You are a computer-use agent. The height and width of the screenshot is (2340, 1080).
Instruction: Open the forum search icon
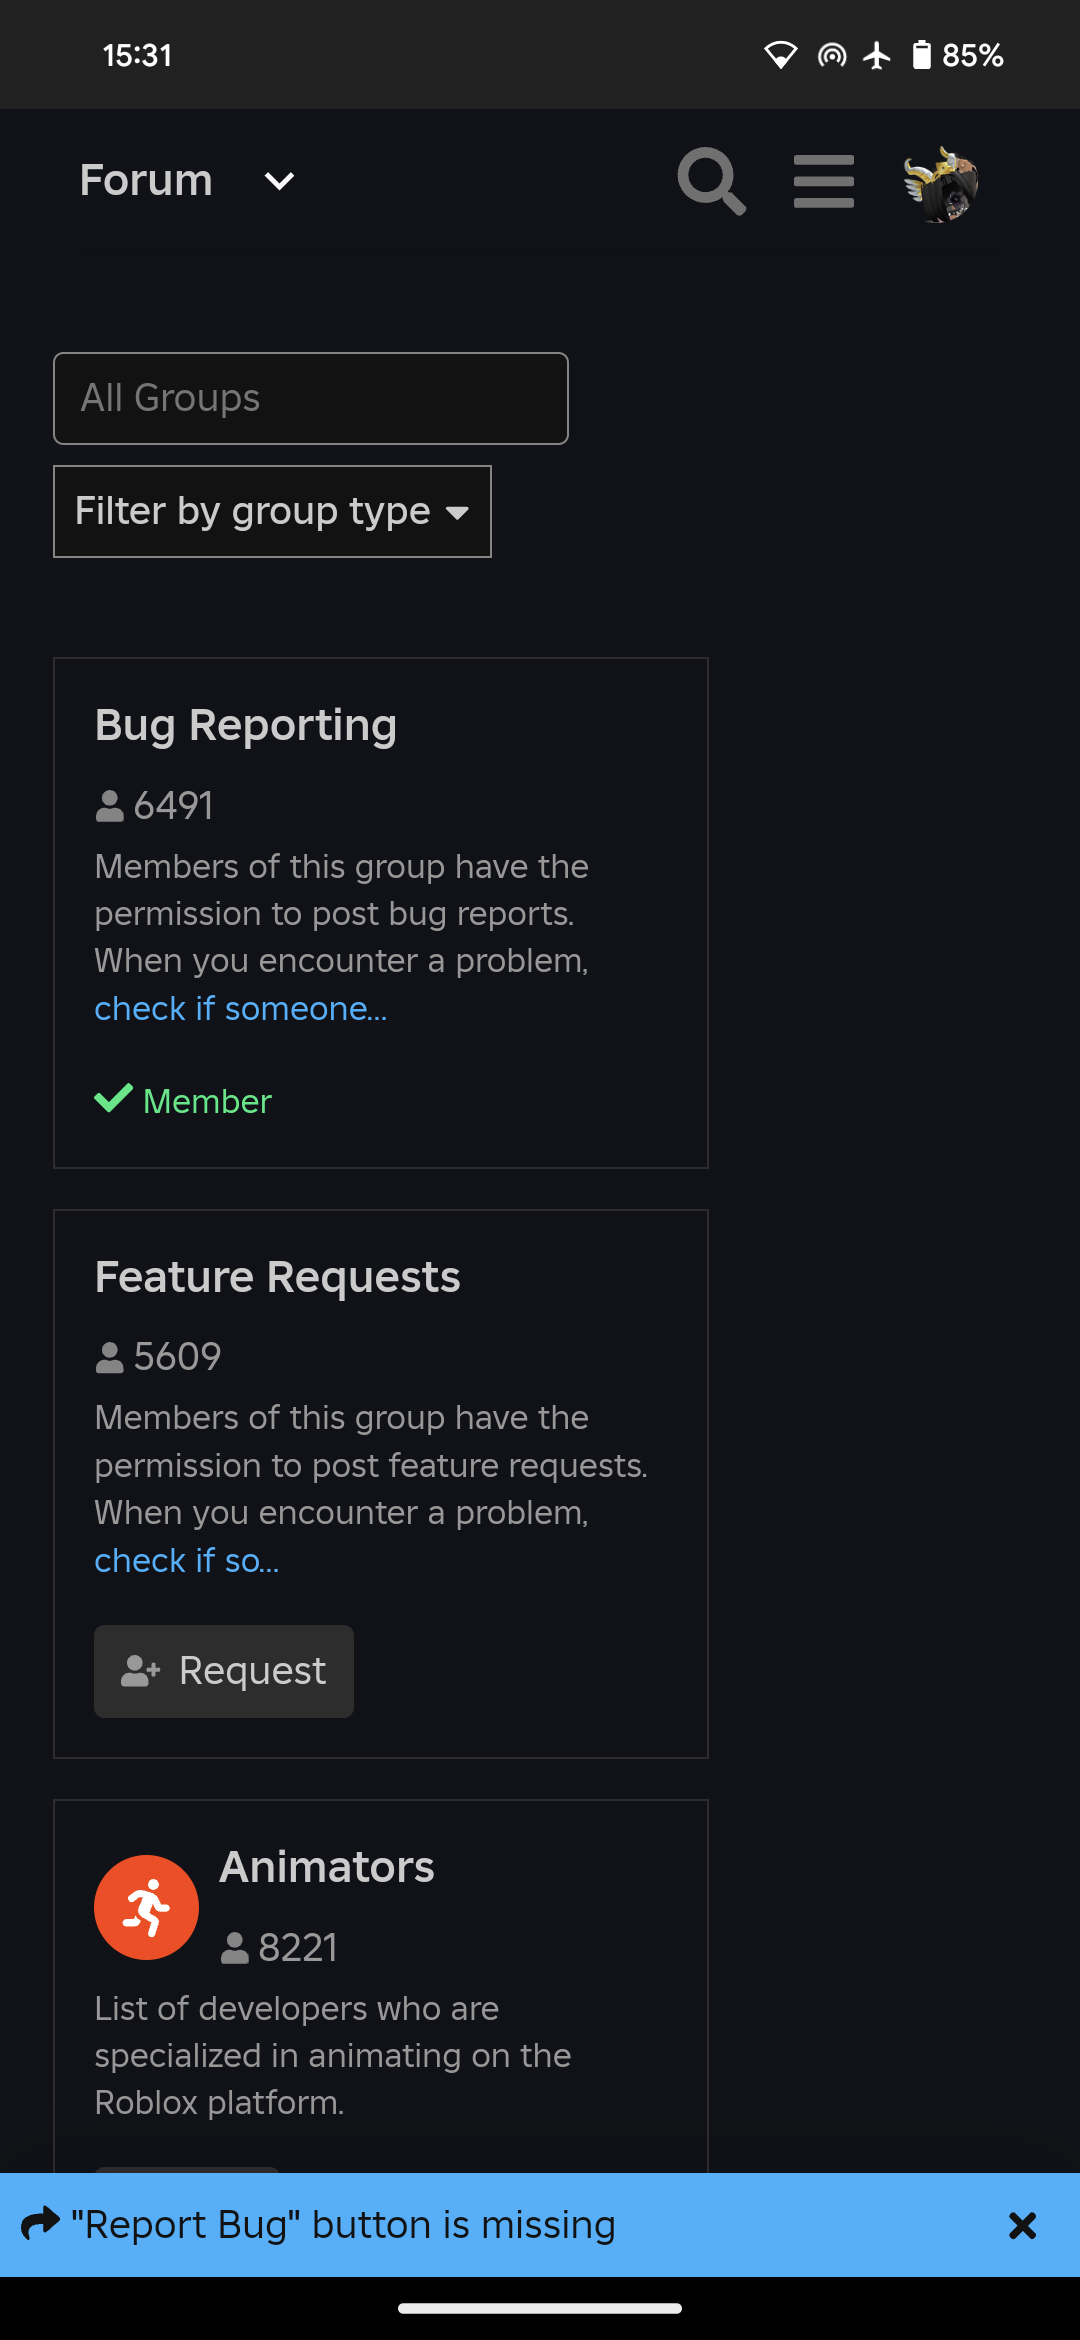coord(711,181)
